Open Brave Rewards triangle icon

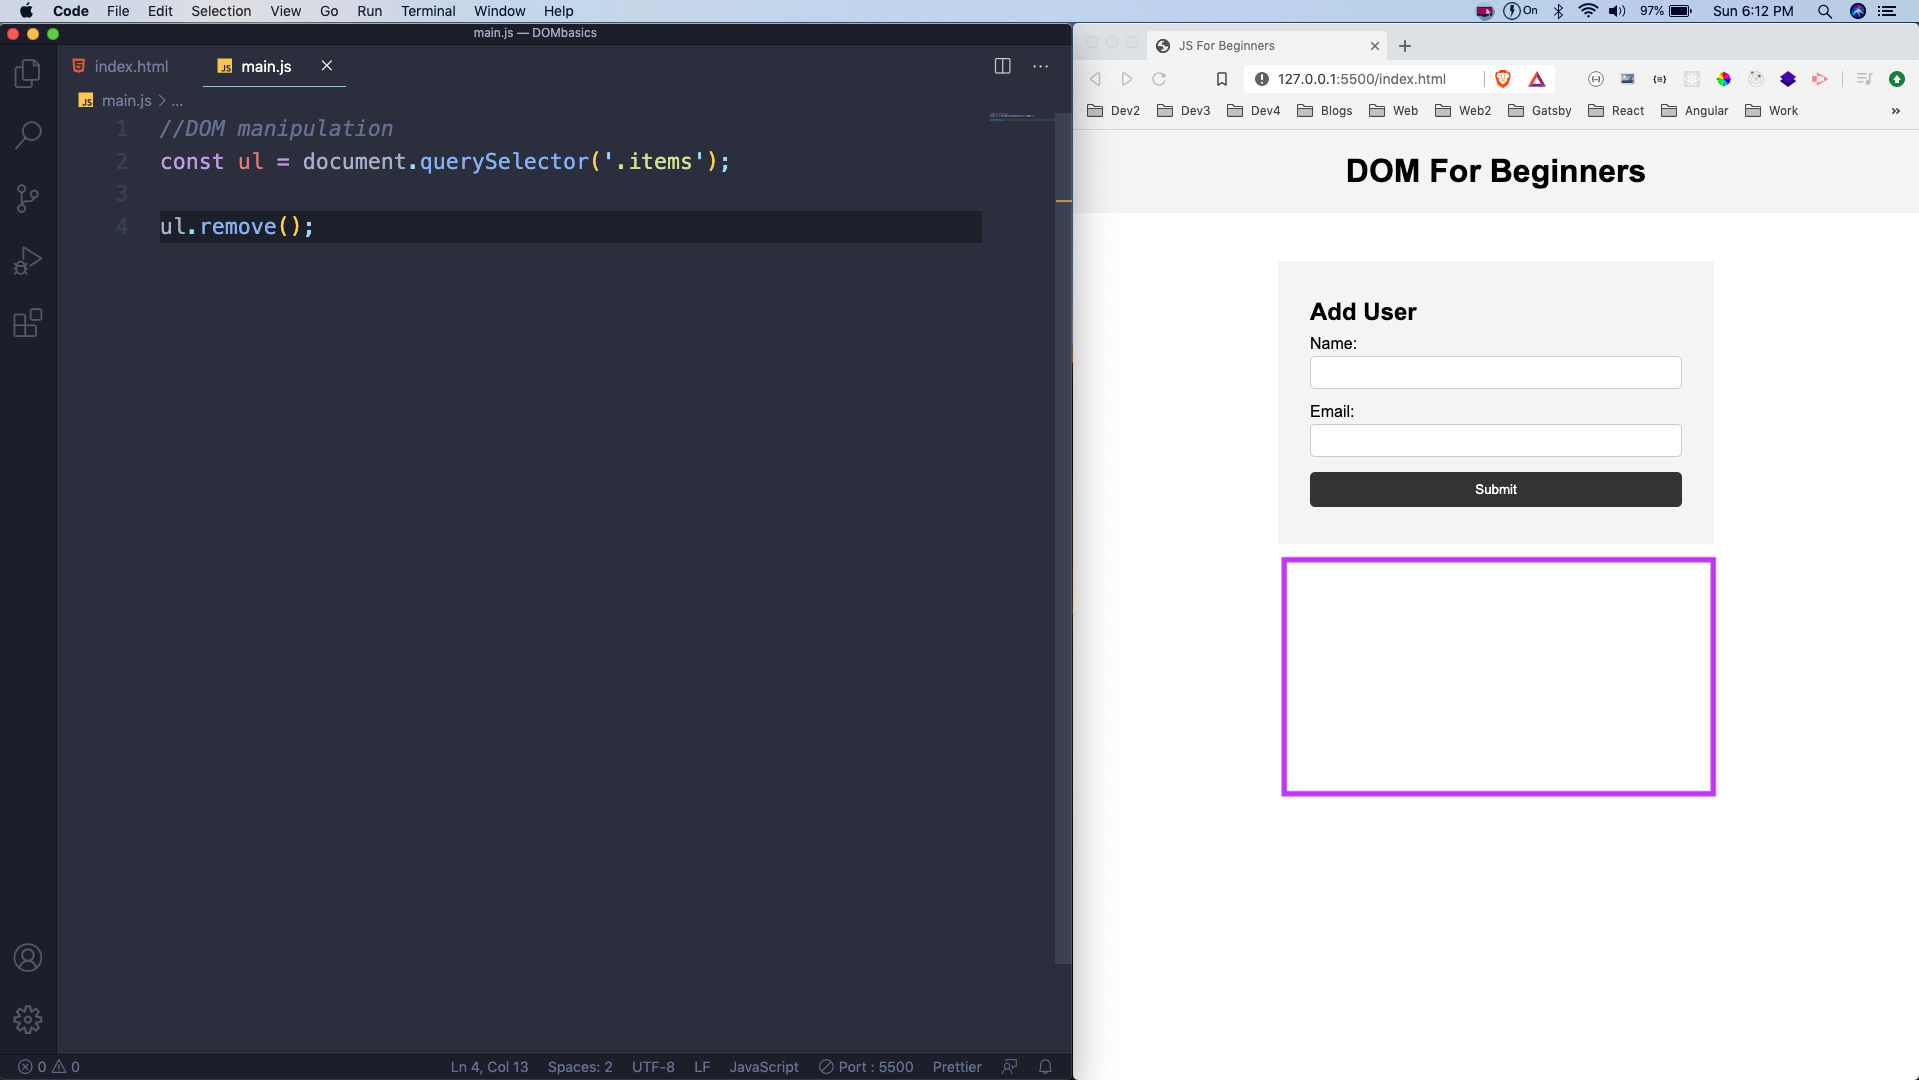click(1537, 79)
